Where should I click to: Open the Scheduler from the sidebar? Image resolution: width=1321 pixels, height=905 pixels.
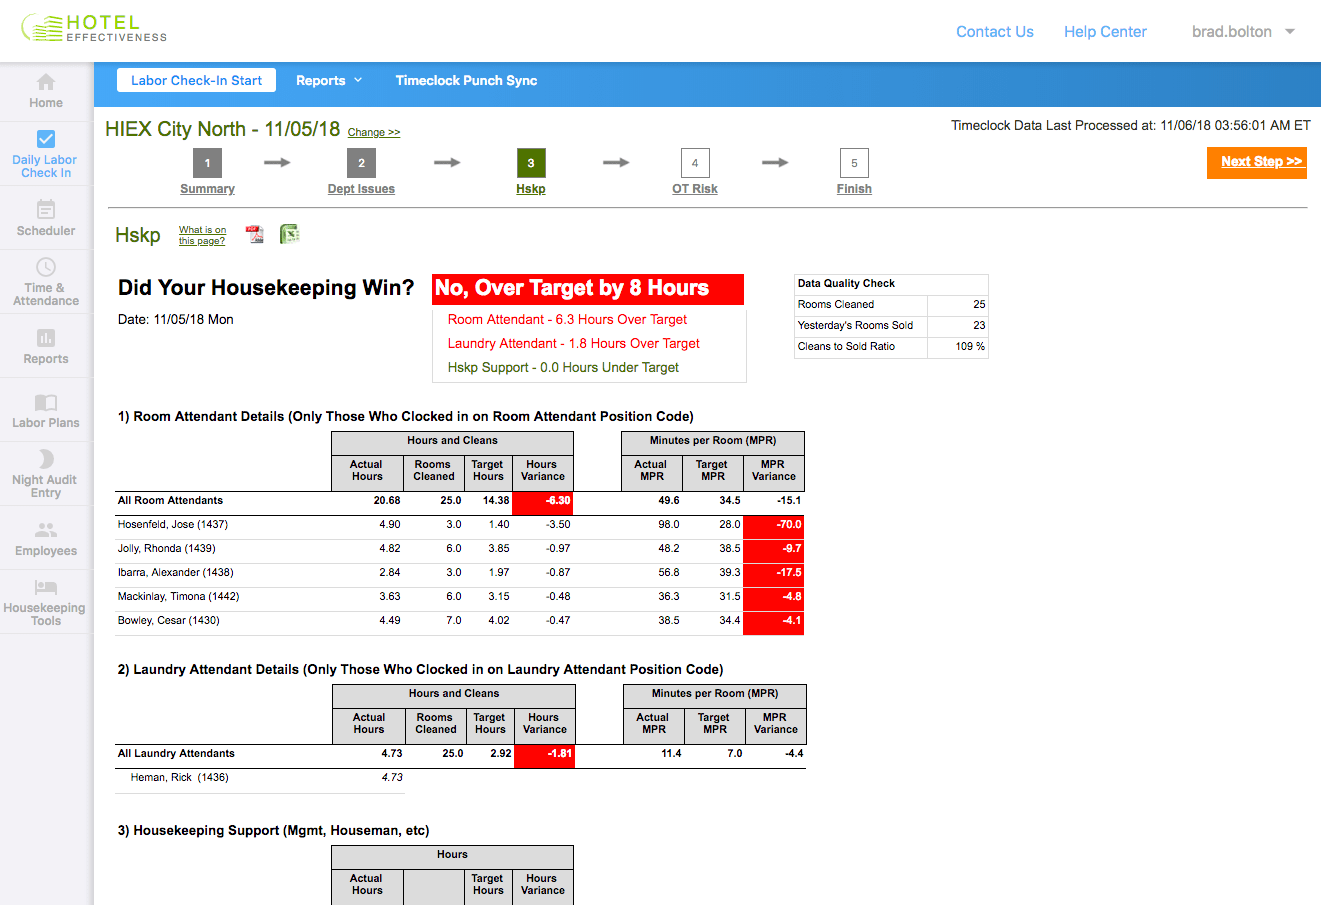pyautogui.click(x=45, y=217)
